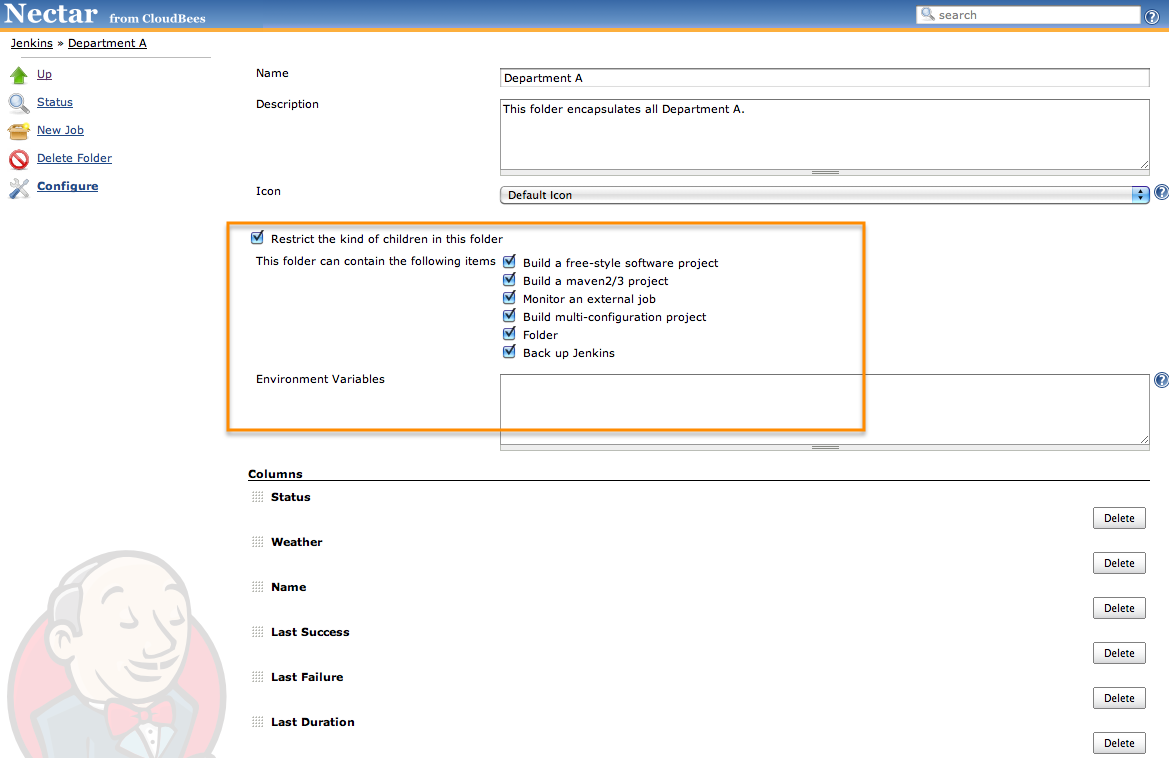Click the Nectar logo
The image size is (1169, 758).
51,13
